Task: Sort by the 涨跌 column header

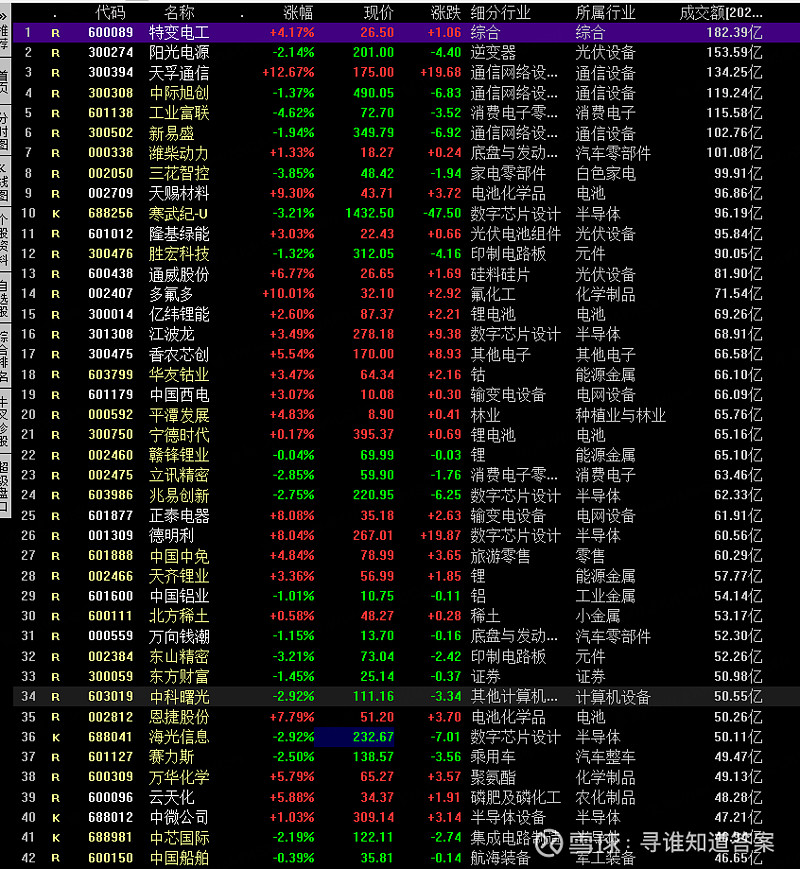Action: [x=446, y=12]
